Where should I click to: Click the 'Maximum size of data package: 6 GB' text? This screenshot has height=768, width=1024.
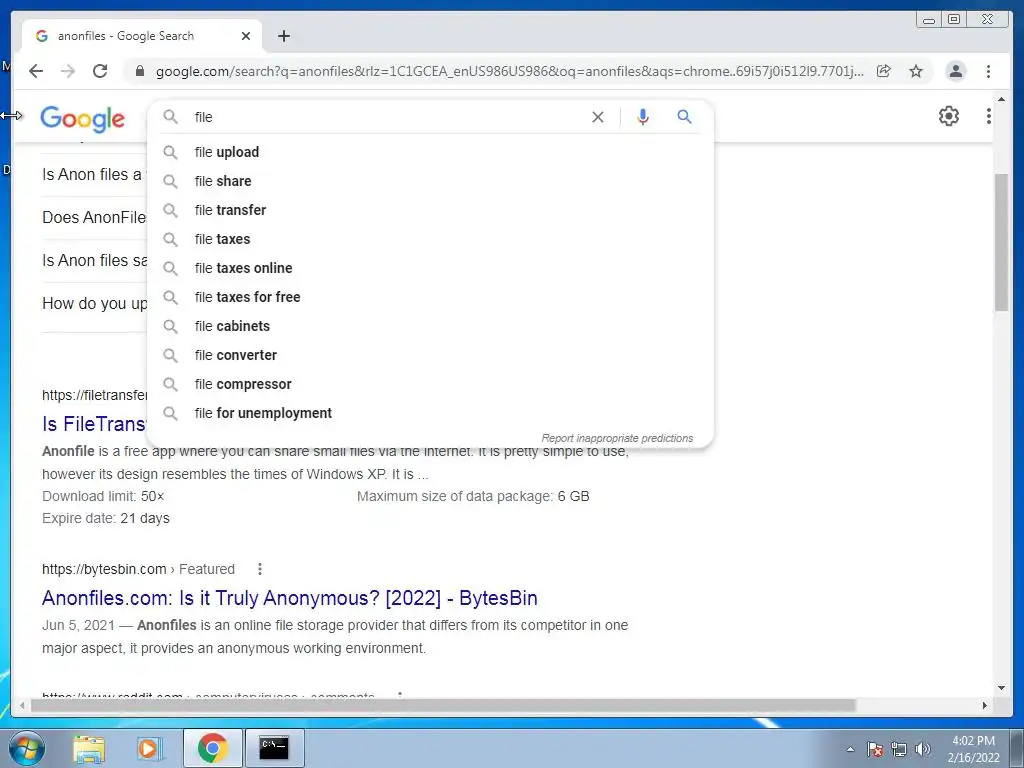coord(473,496)
